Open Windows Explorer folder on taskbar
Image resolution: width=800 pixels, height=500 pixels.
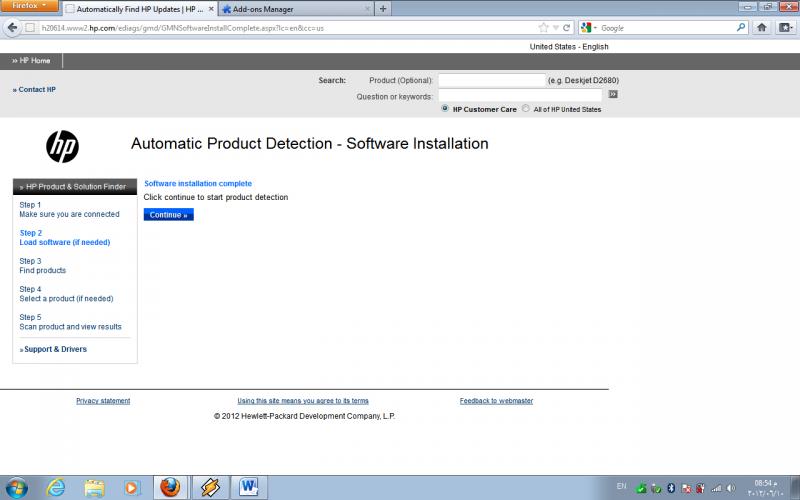pyautogui.click(x=94, y=488)
